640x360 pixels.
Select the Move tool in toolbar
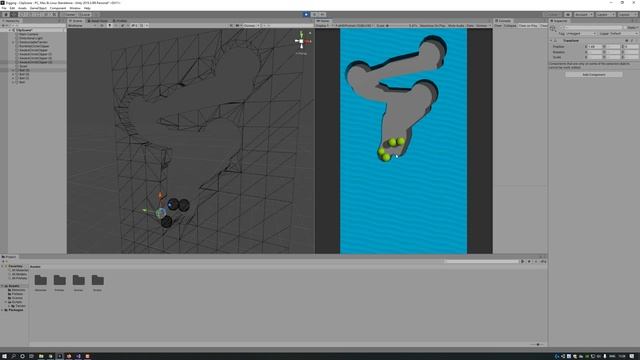coord(14,15)
